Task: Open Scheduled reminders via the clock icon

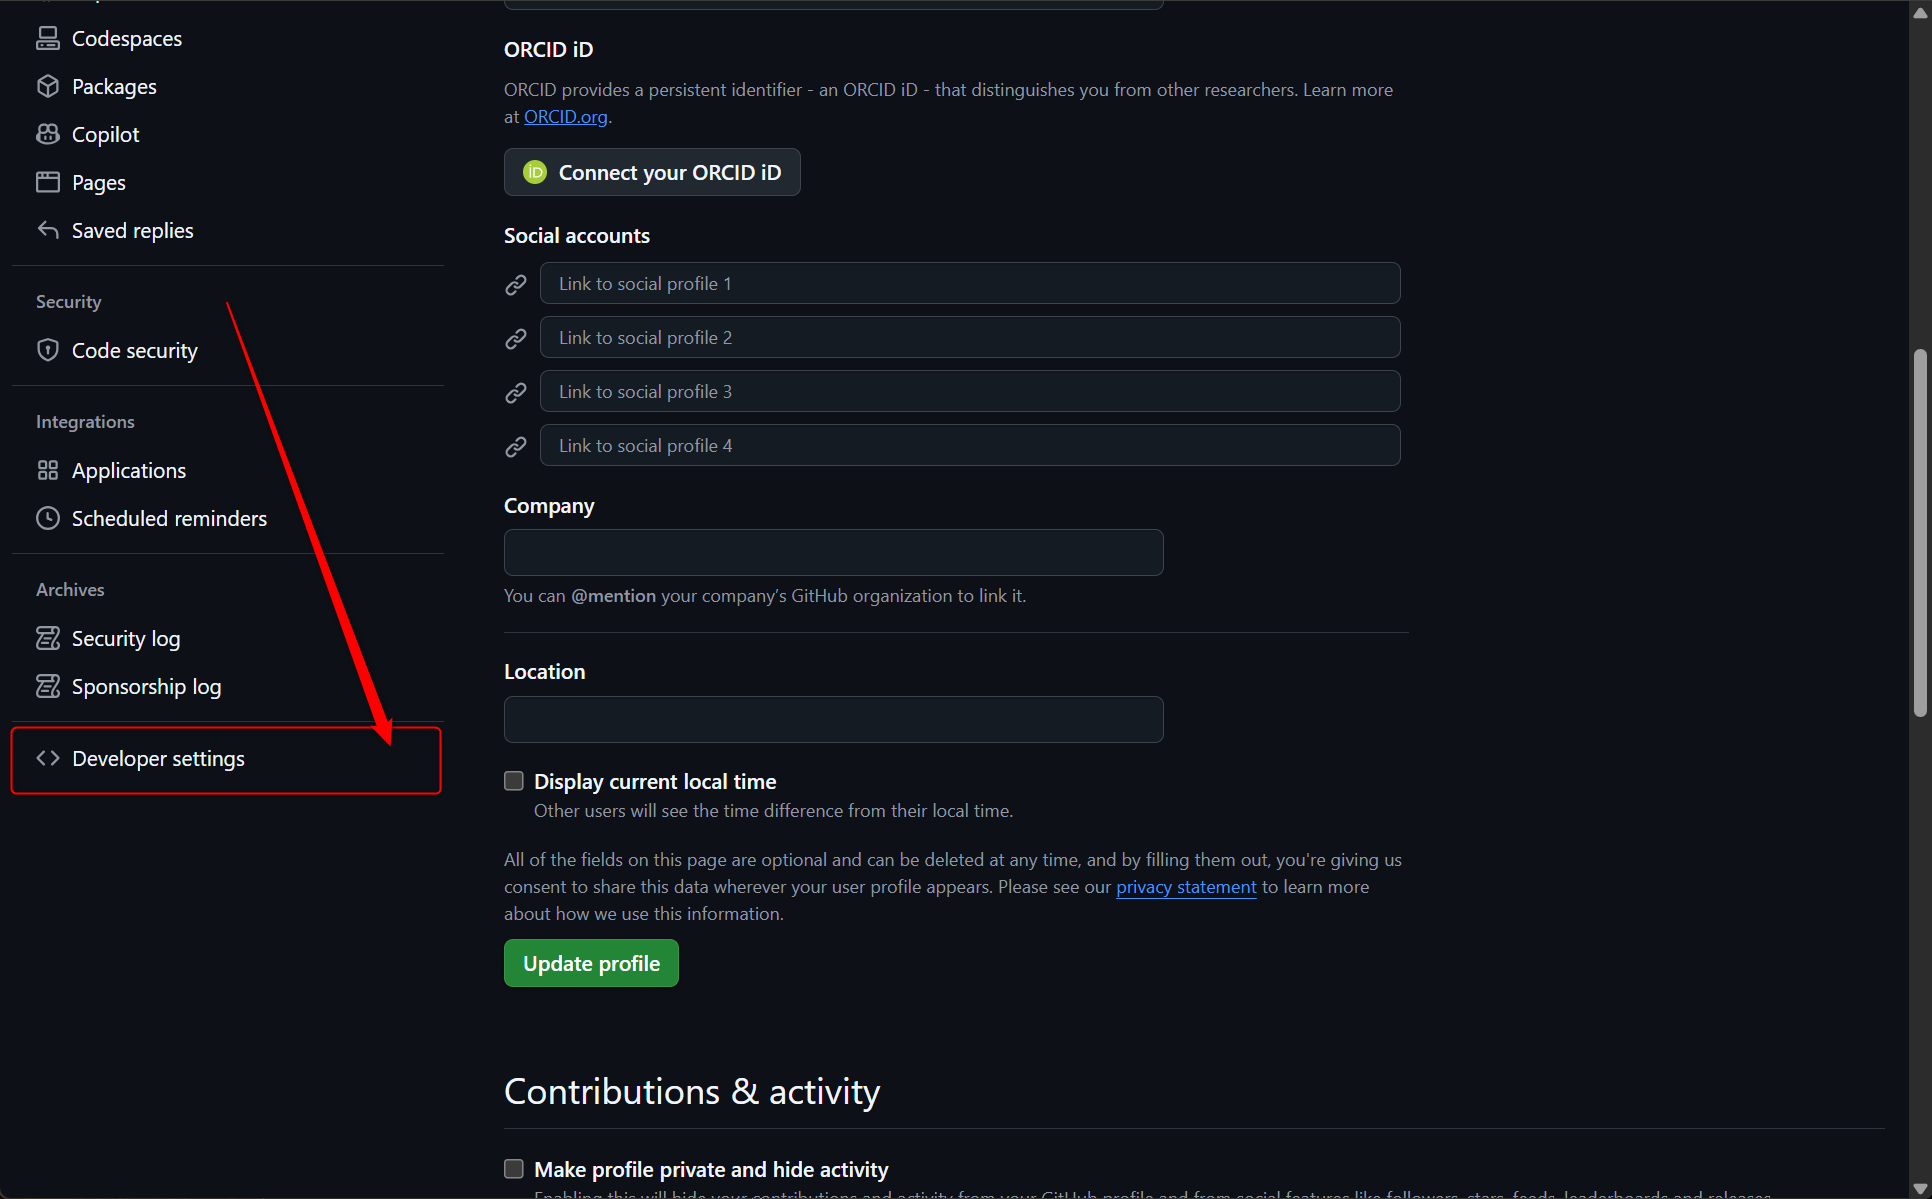Action: point(47,518)
